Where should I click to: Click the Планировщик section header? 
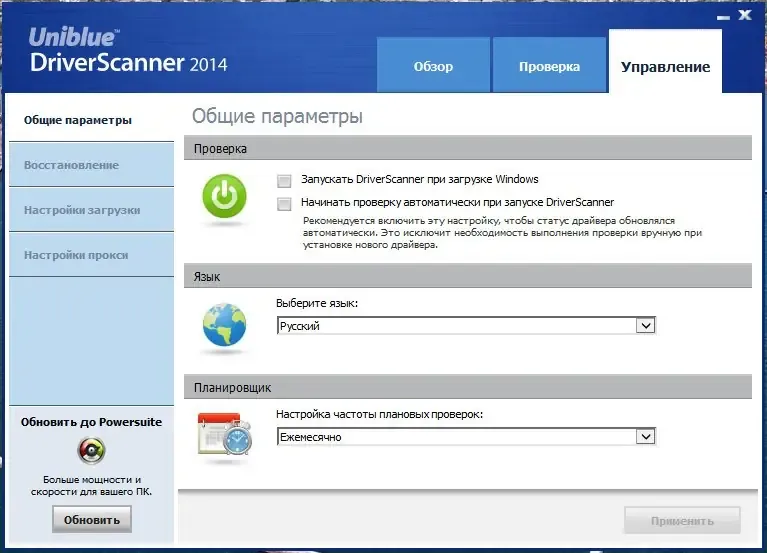coord(468,387)
